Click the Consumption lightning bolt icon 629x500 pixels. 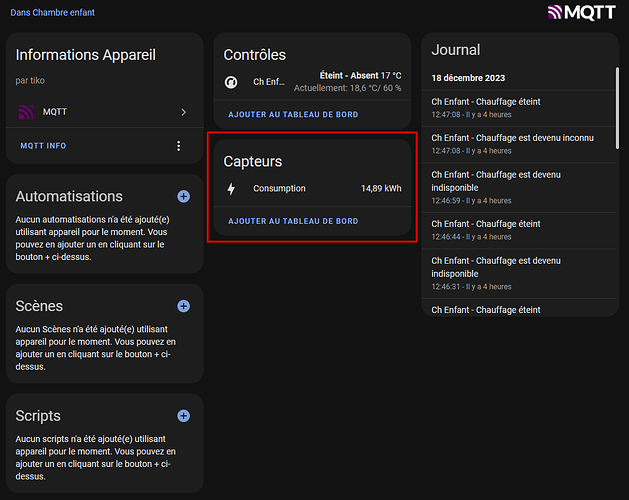tap(232, 188)
